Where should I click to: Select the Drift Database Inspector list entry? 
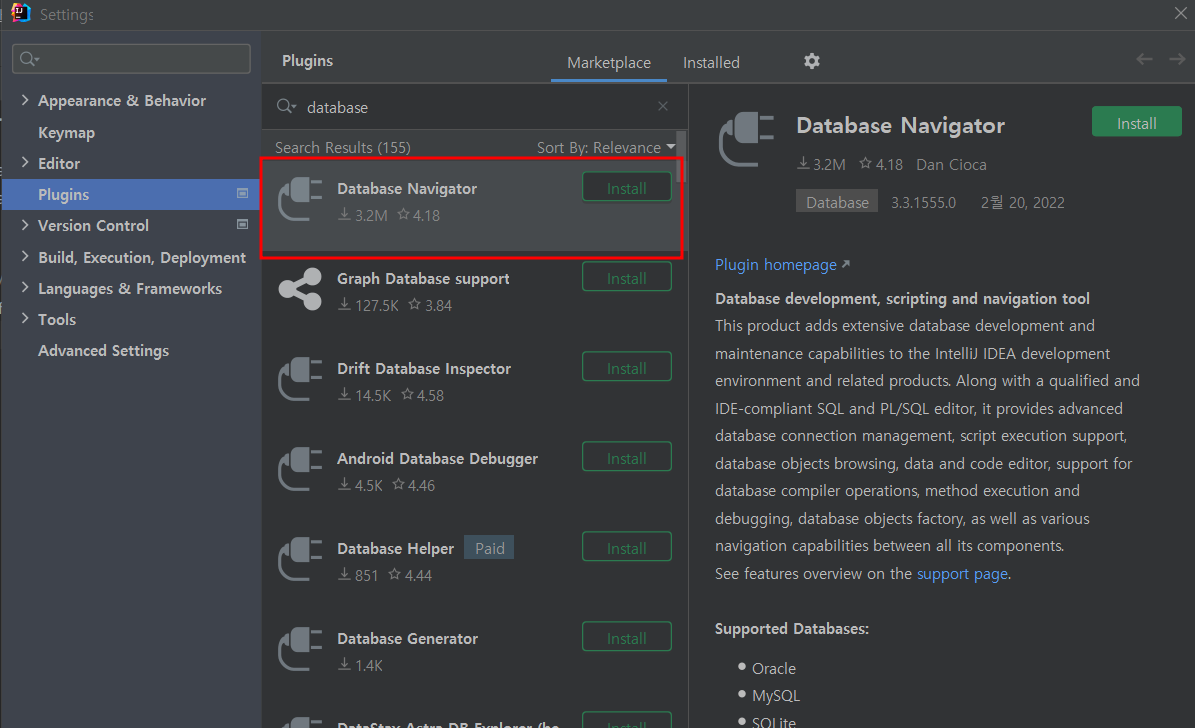(x=473, y=386)
